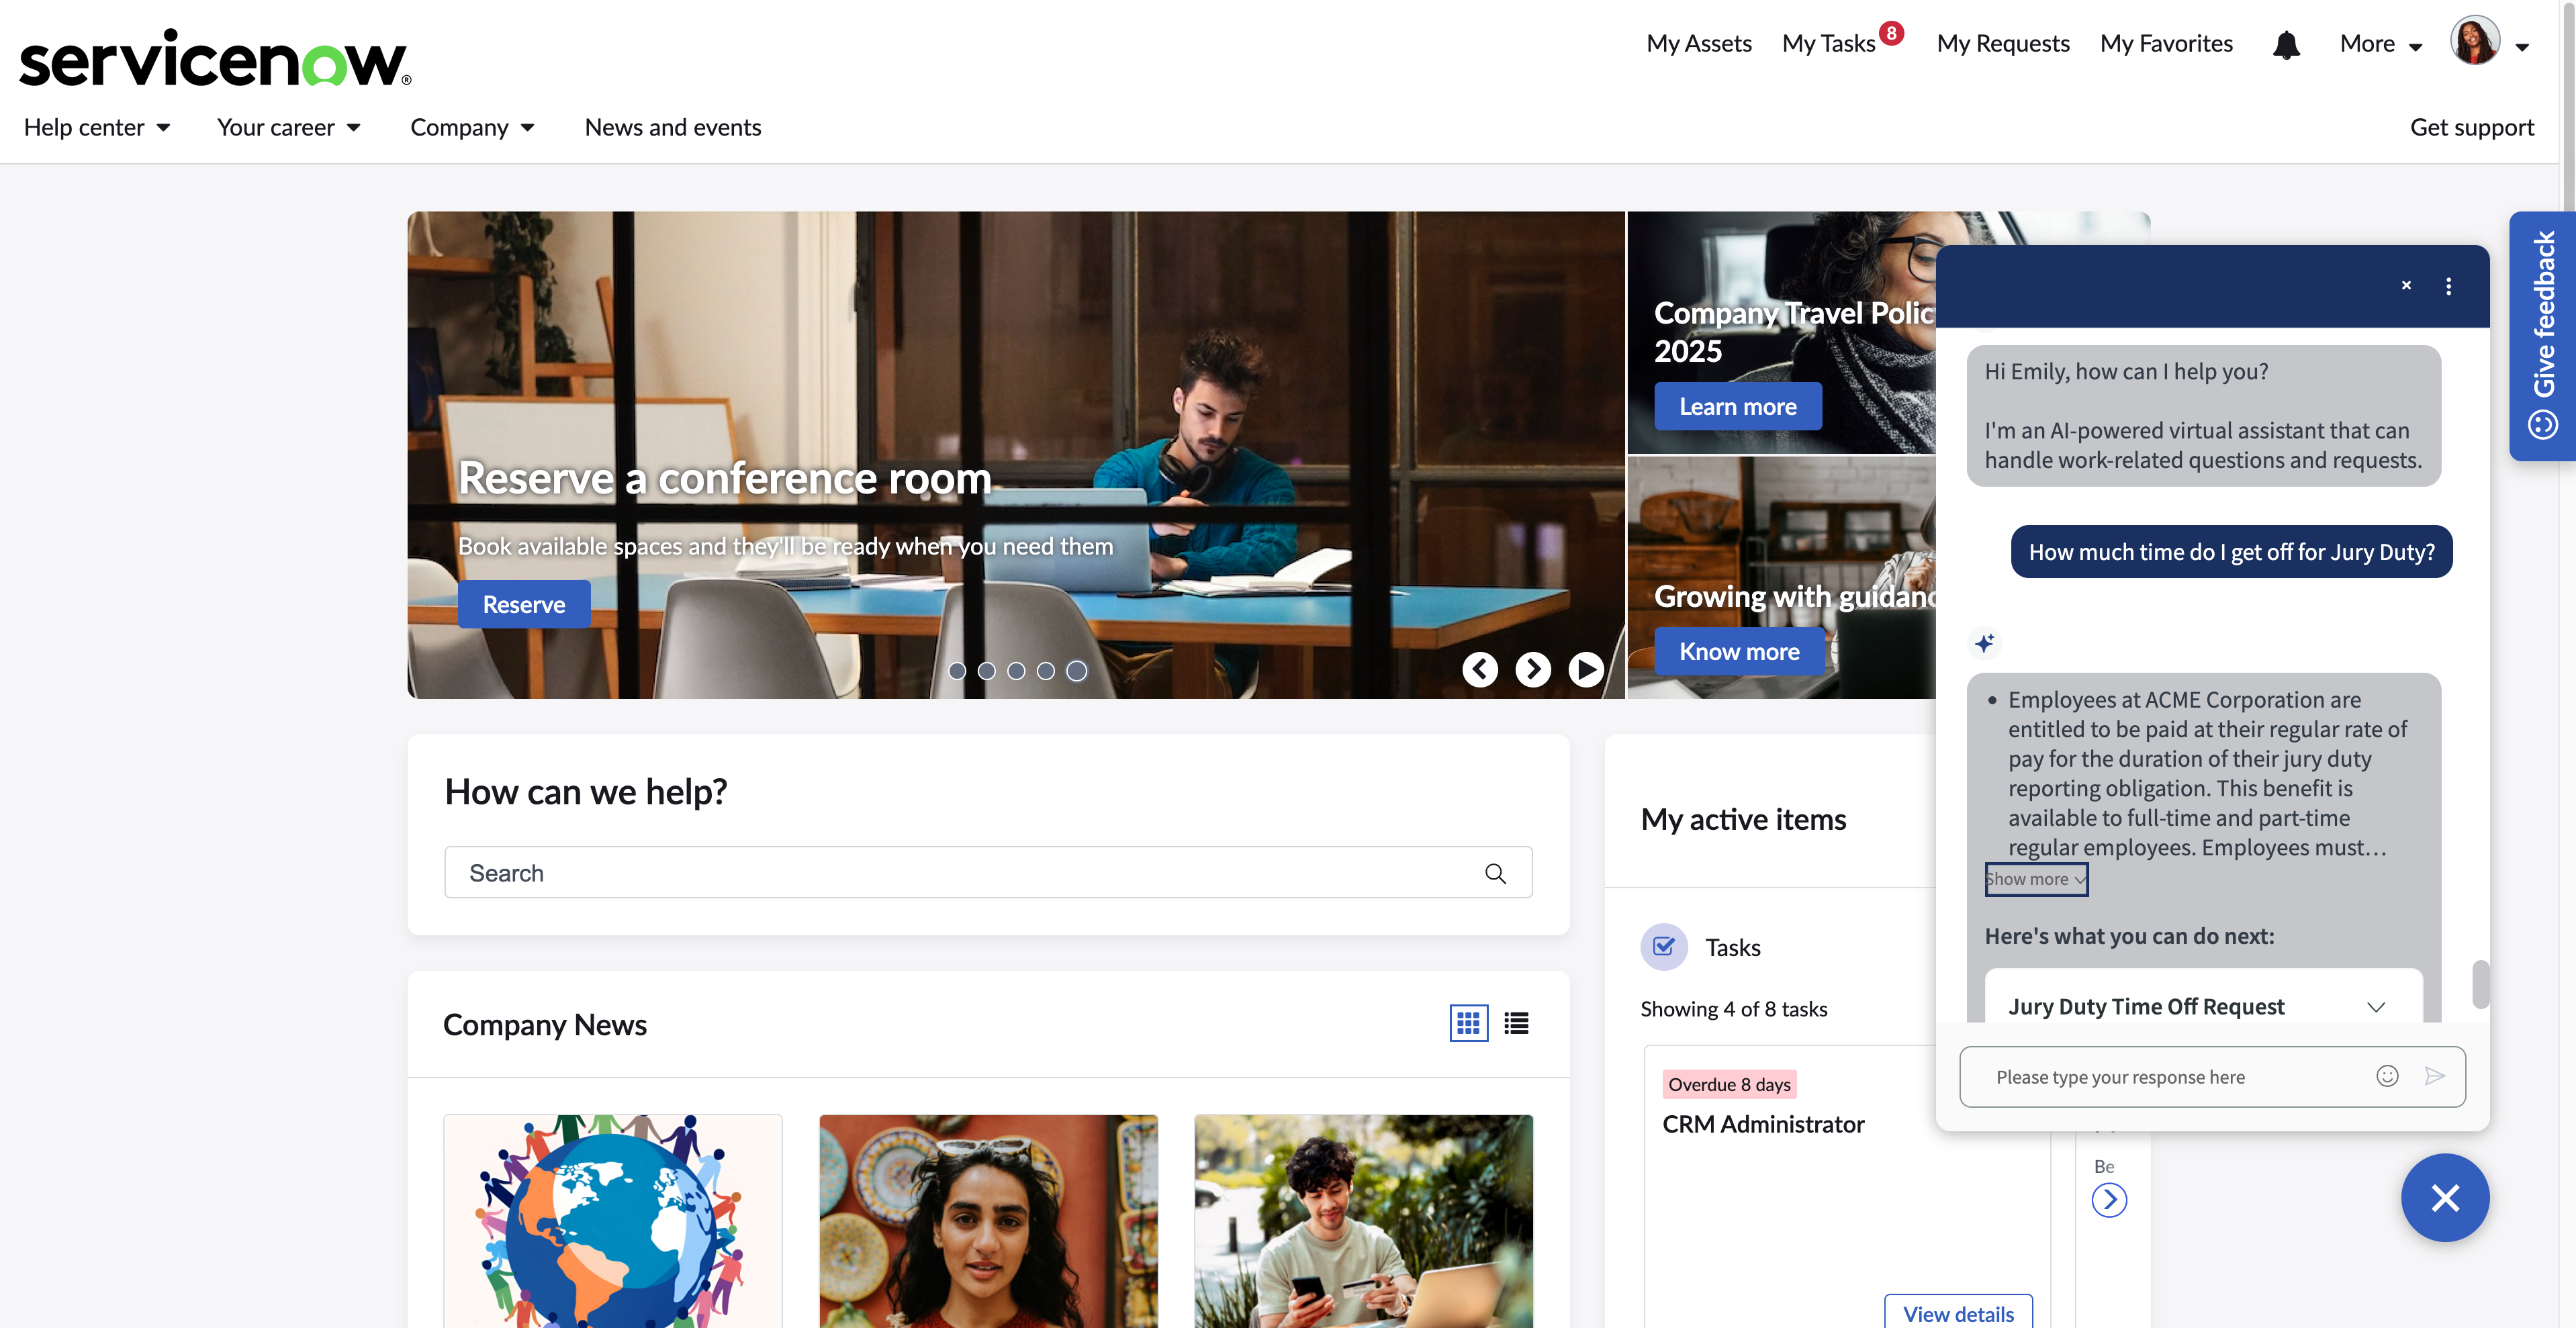
Task: Open chat window three-dot options menu
Action: 2448,286
